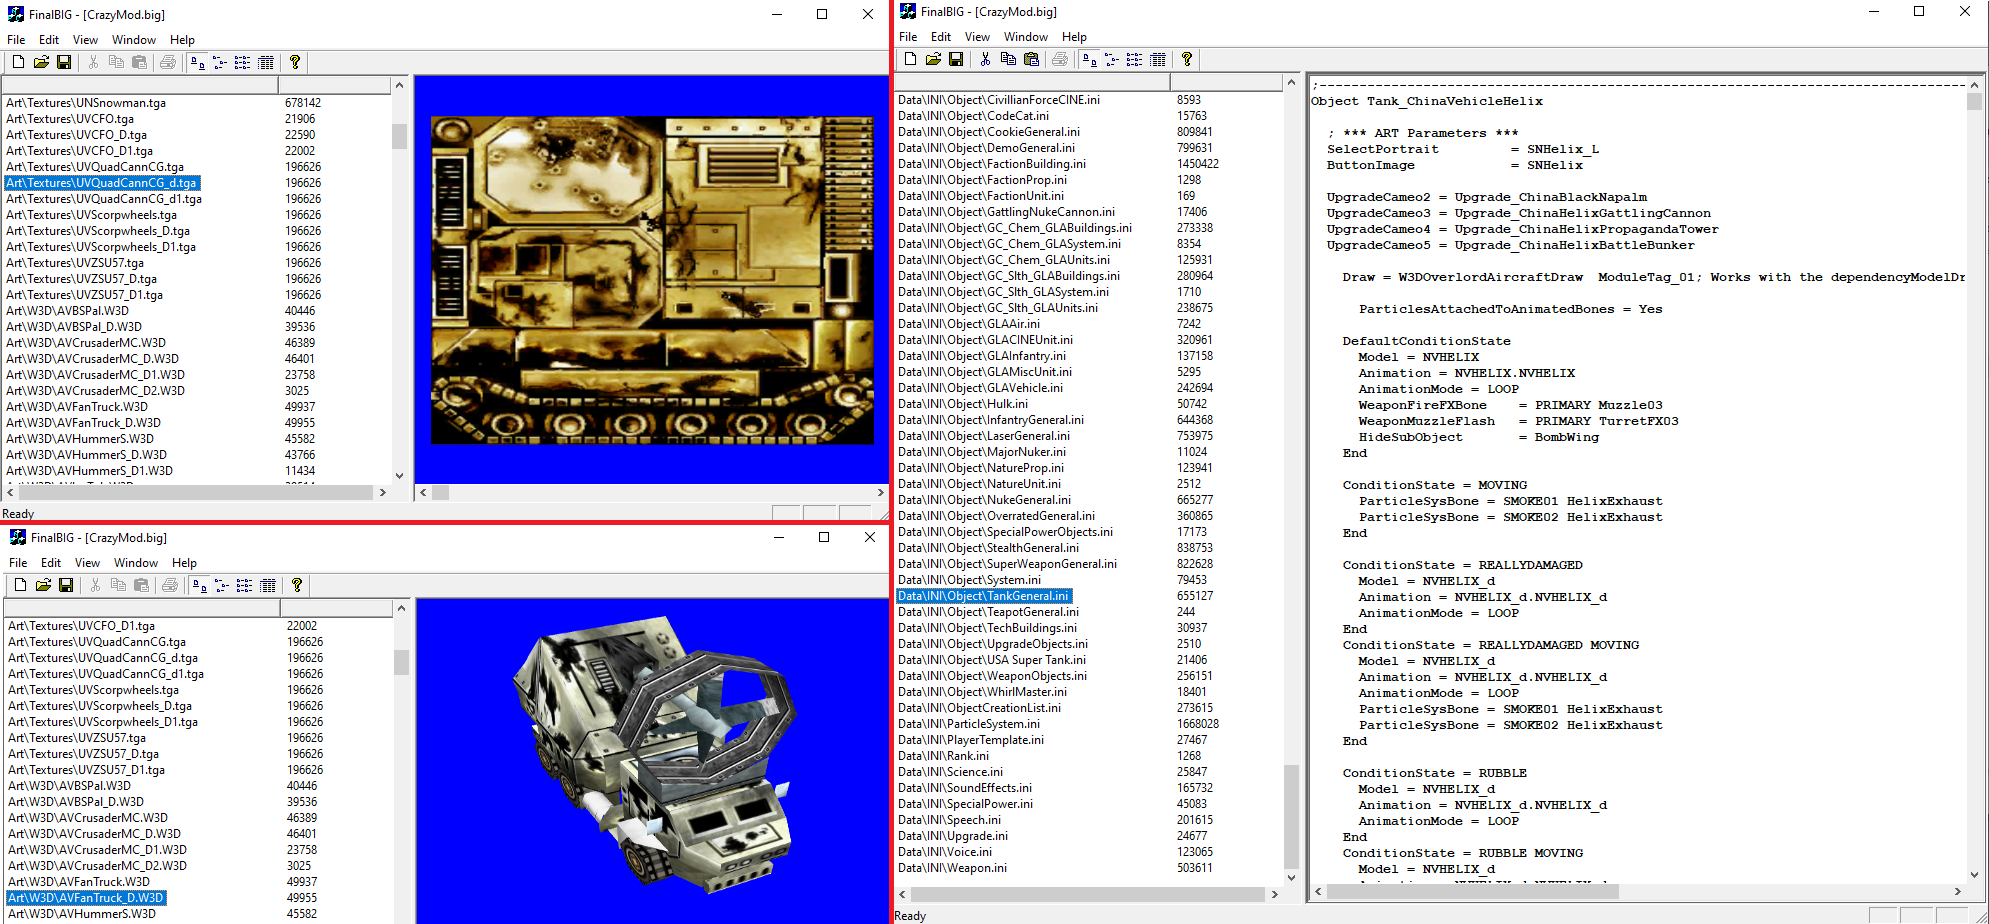Click scroll-down arrow of the Tank_ChinaVehicleHelix code pane
Screen dimensions: 1989x924
1973,874
